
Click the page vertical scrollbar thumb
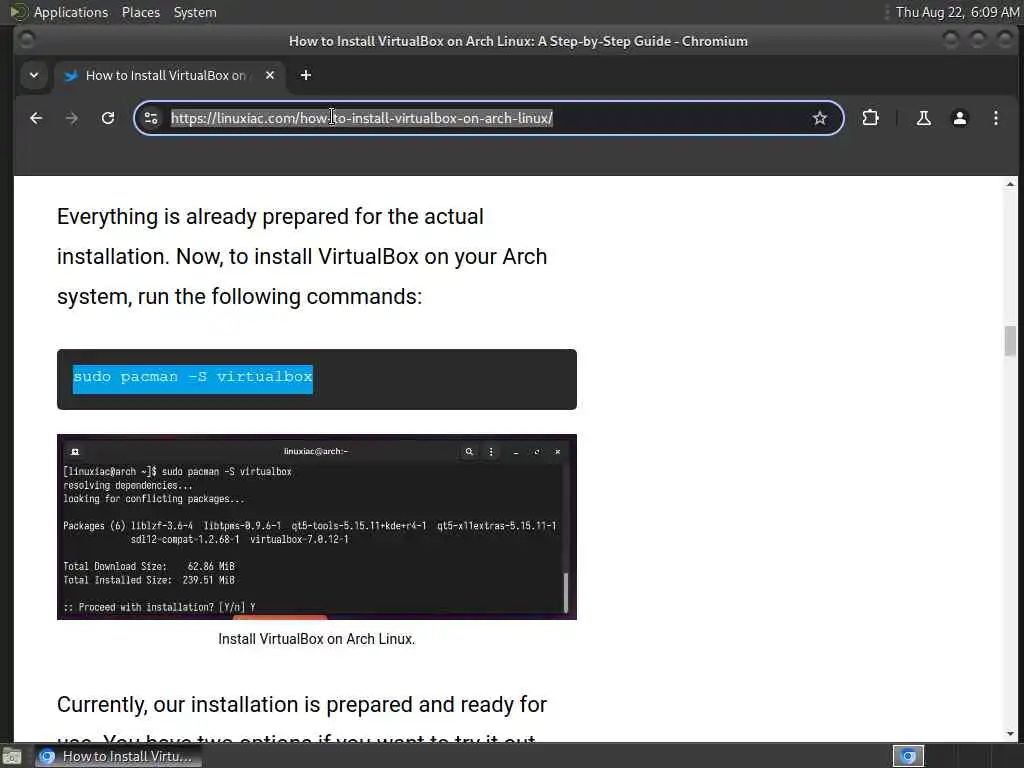[x=1010, y=341]
